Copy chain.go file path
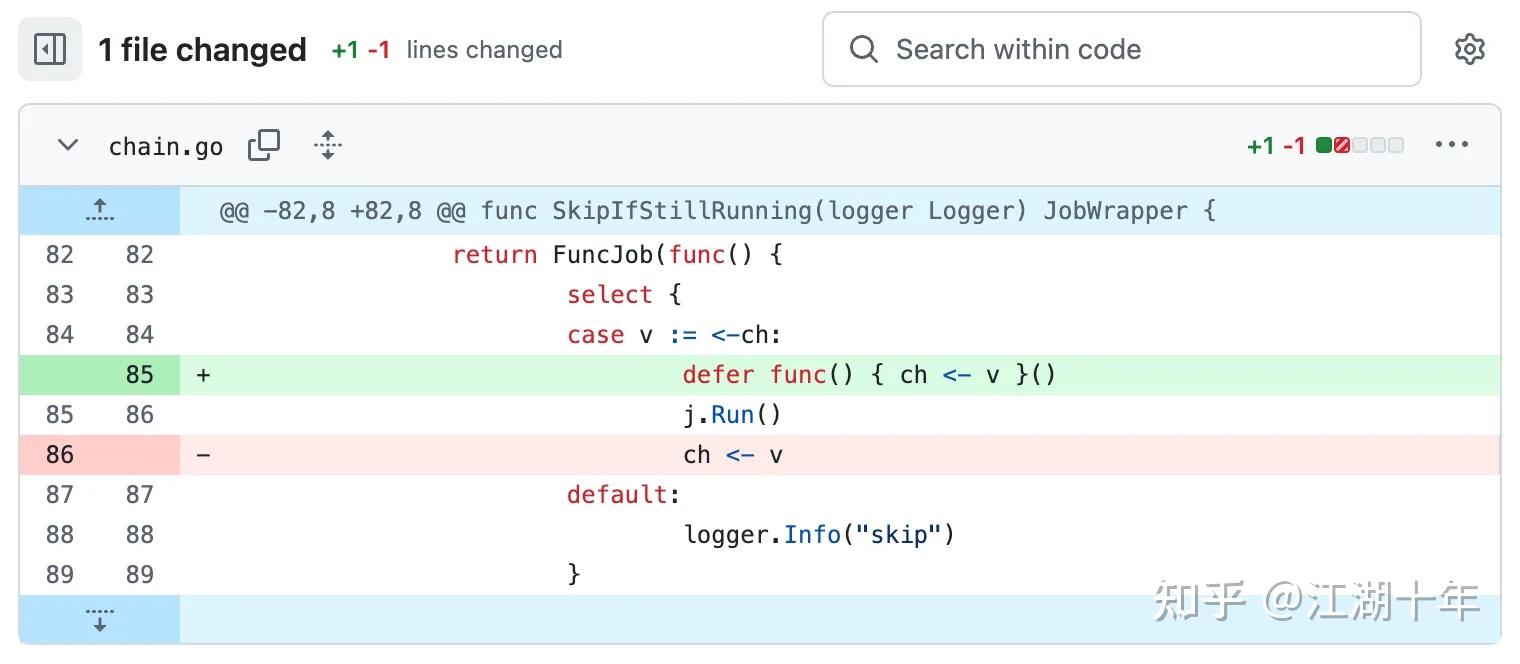 (x=264, y=146)
